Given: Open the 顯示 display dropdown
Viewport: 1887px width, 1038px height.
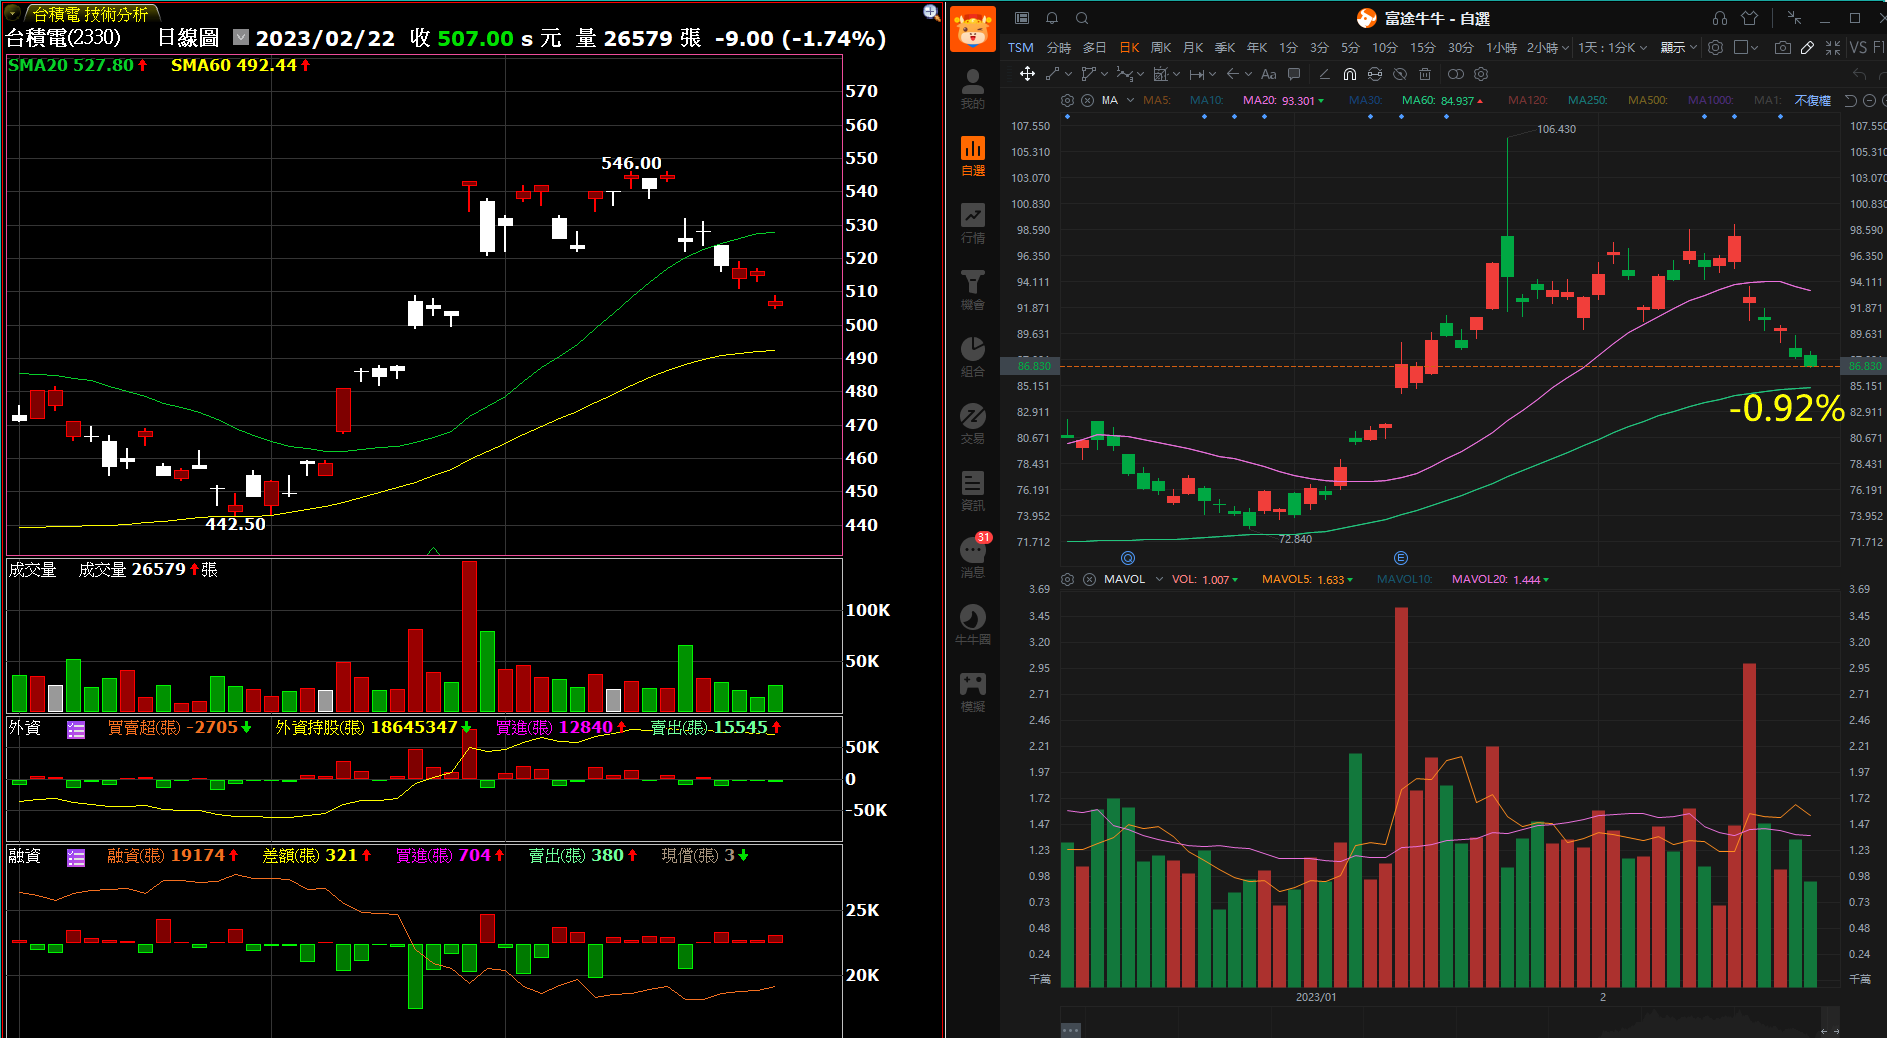Looking at the screenshot, I should coord(1679,47).
